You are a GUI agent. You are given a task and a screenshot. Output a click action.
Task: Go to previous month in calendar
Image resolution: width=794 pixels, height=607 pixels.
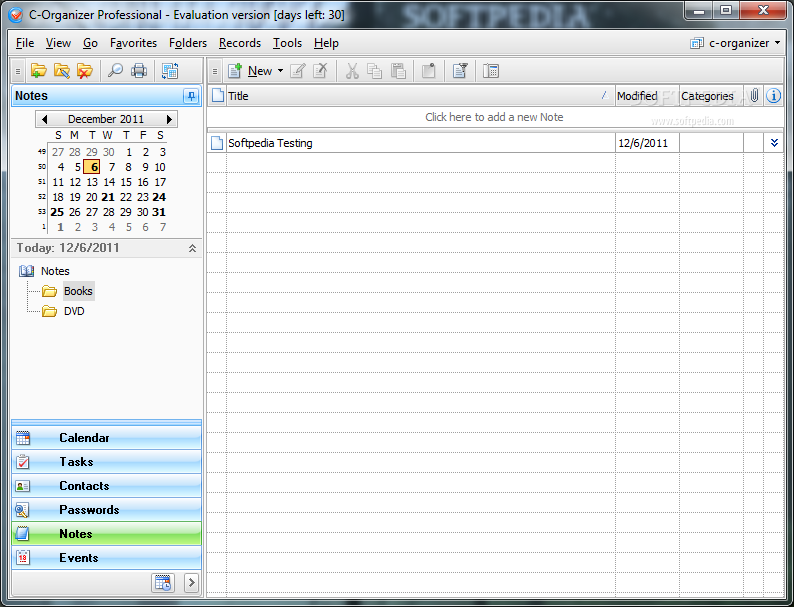44,119
